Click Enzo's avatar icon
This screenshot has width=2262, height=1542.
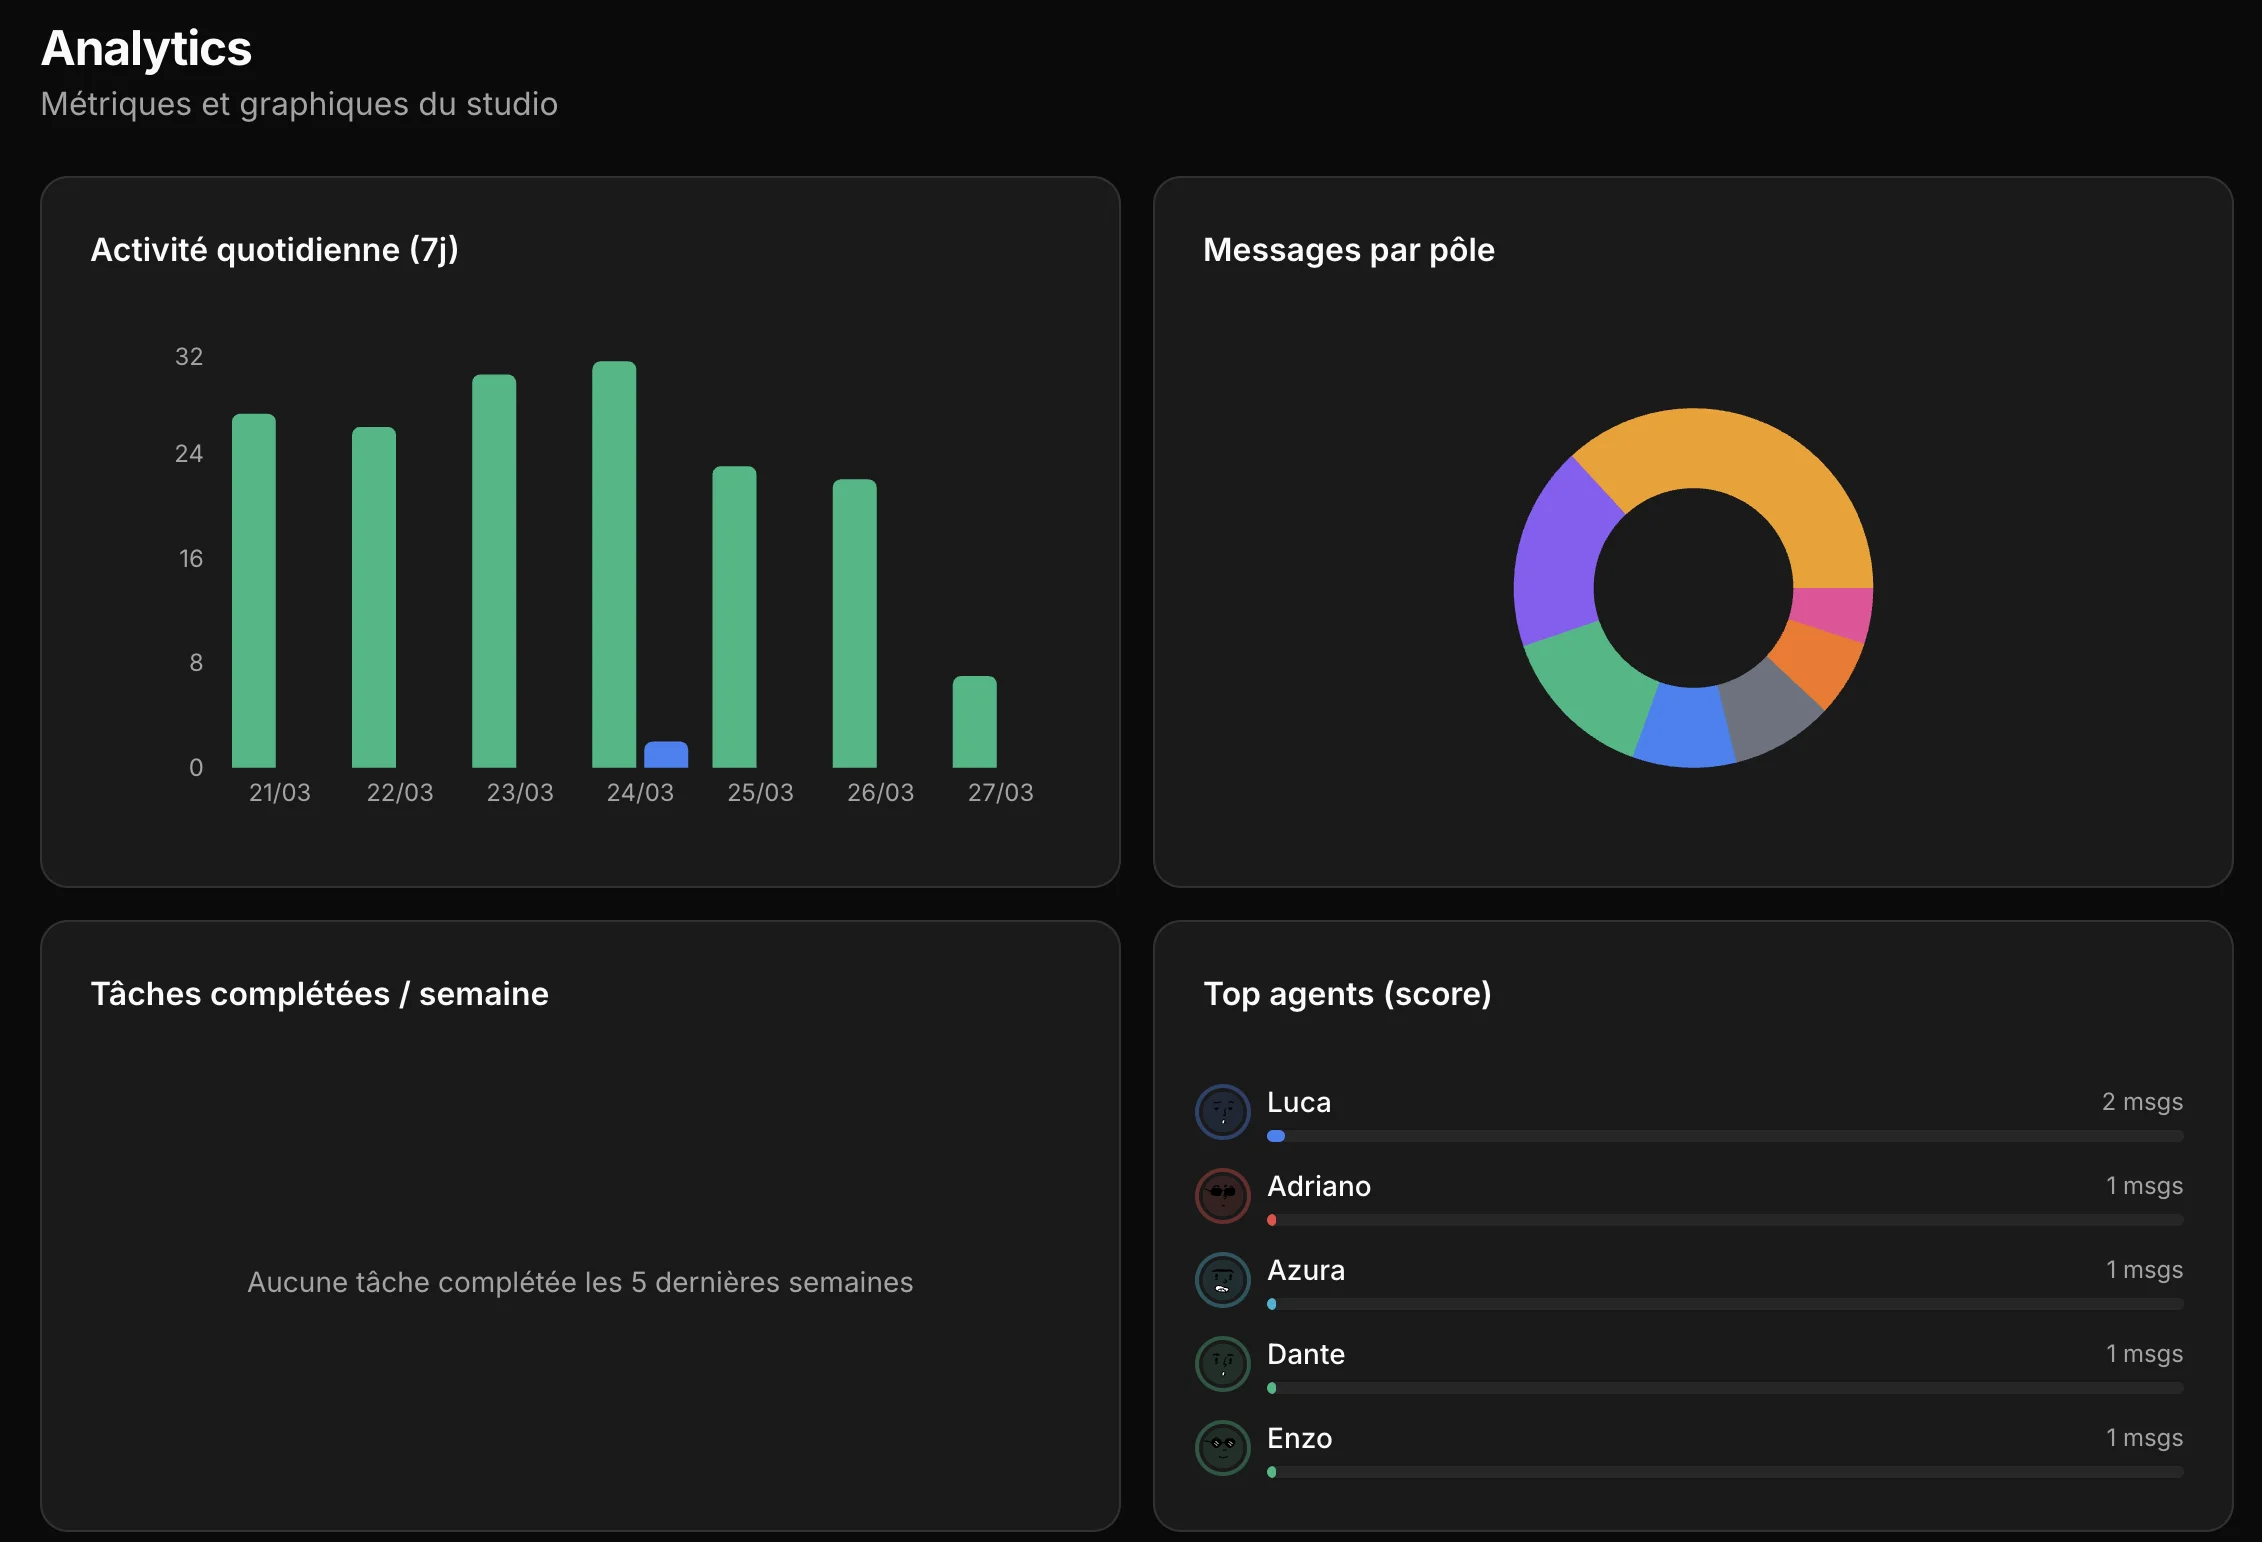(x=1221, y=1447)
